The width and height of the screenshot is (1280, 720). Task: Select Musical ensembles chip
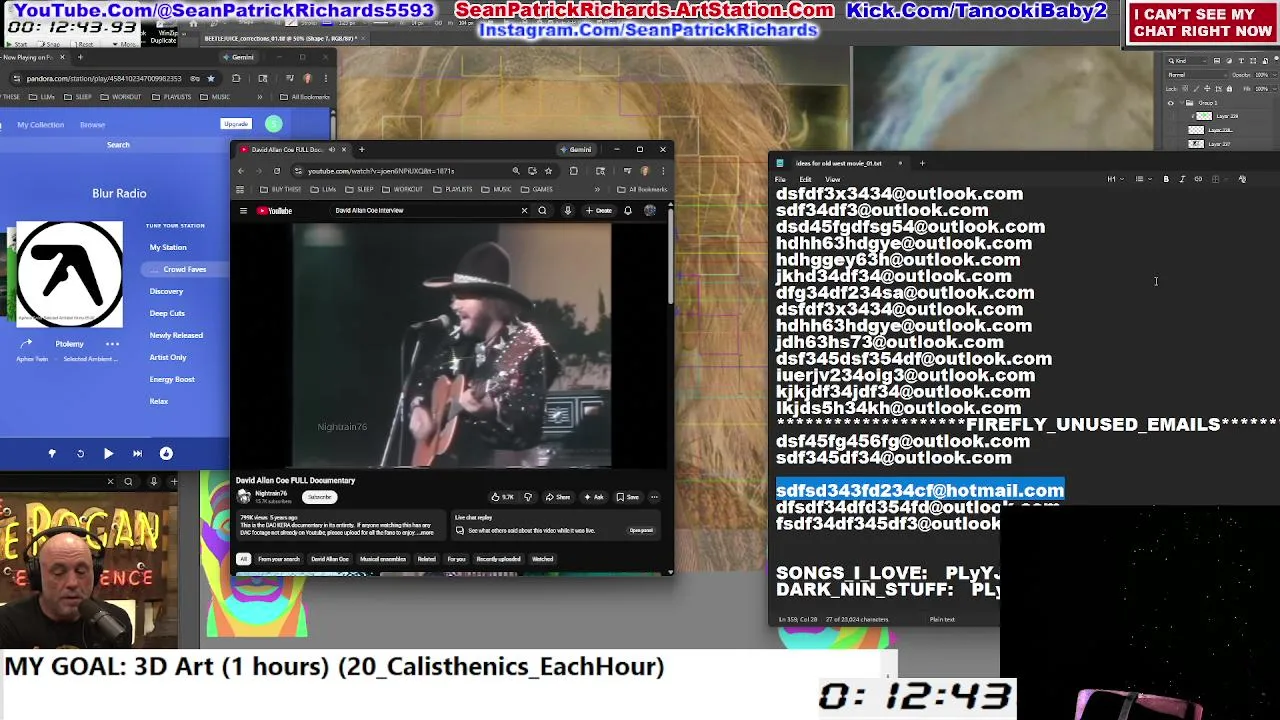click(383, 559)
